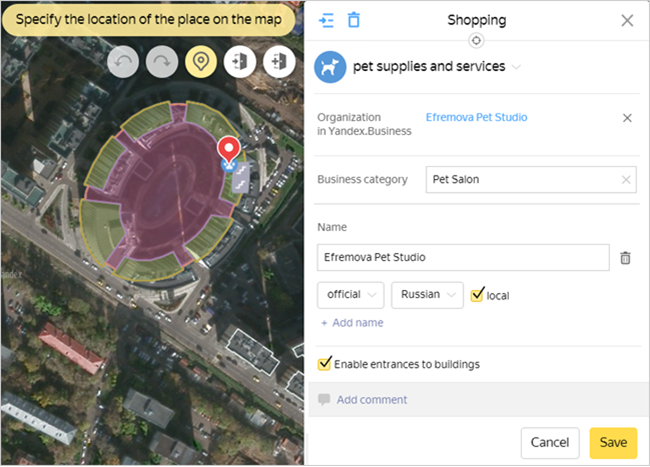Click the indent list icon in header
Screen dimensions: 650x467
pos(327,20)
